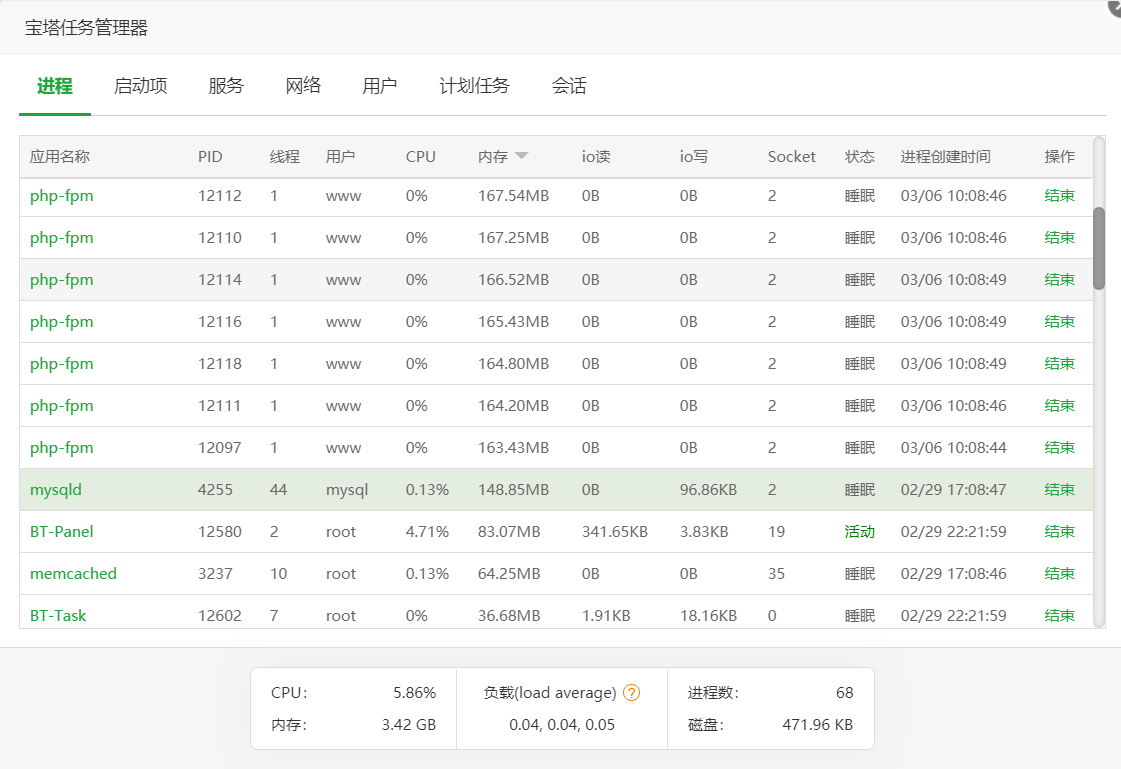
Task: Click the BT-Panel application name
Action: click(x=62, y=532)
